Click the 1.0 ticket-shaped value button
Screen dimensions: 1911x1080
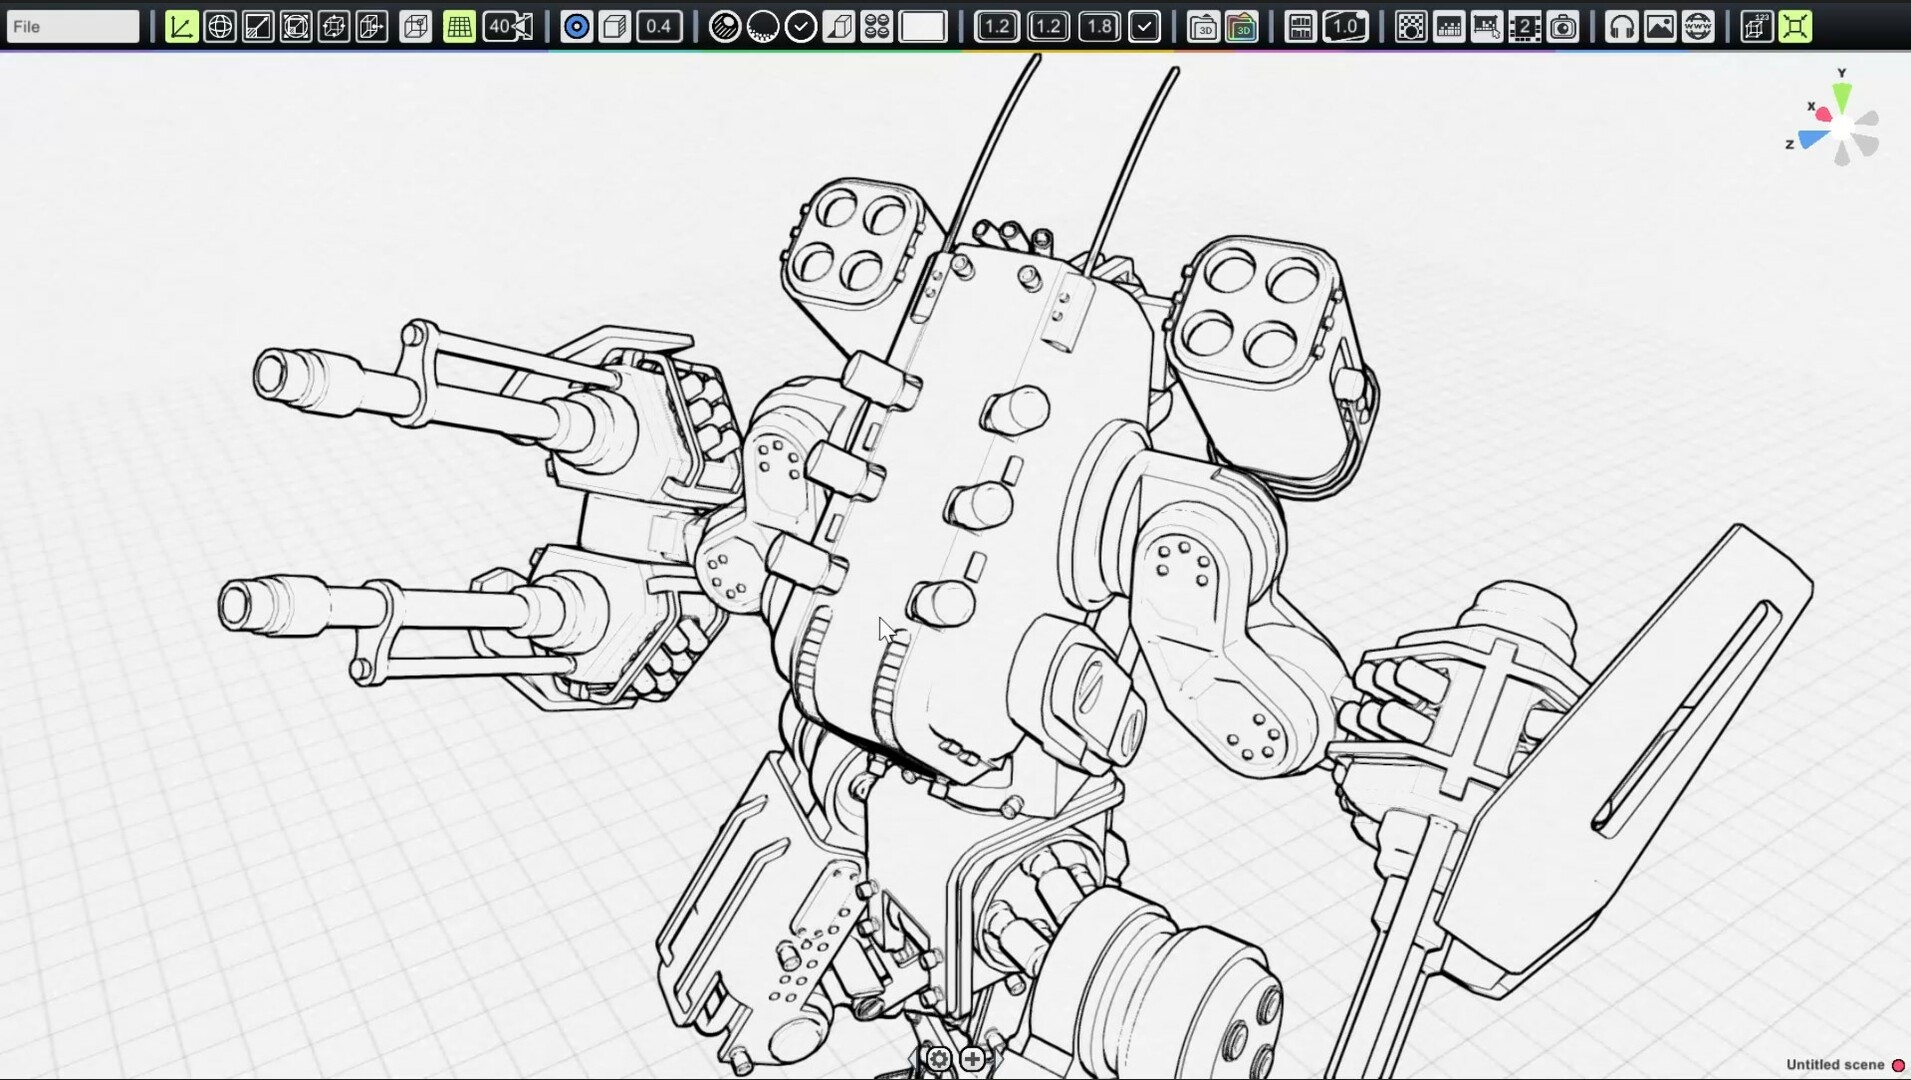(x=1345, y=27)
